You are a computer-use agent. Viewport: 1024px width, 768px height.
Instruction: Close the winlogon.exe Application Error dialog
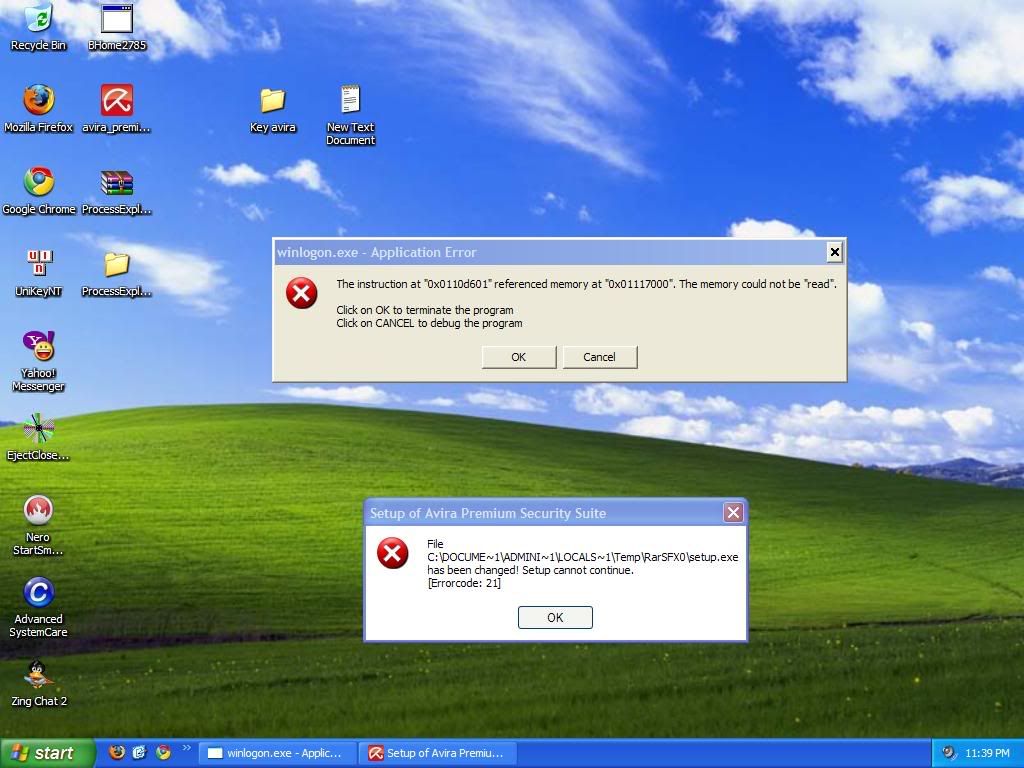(834, 252)
